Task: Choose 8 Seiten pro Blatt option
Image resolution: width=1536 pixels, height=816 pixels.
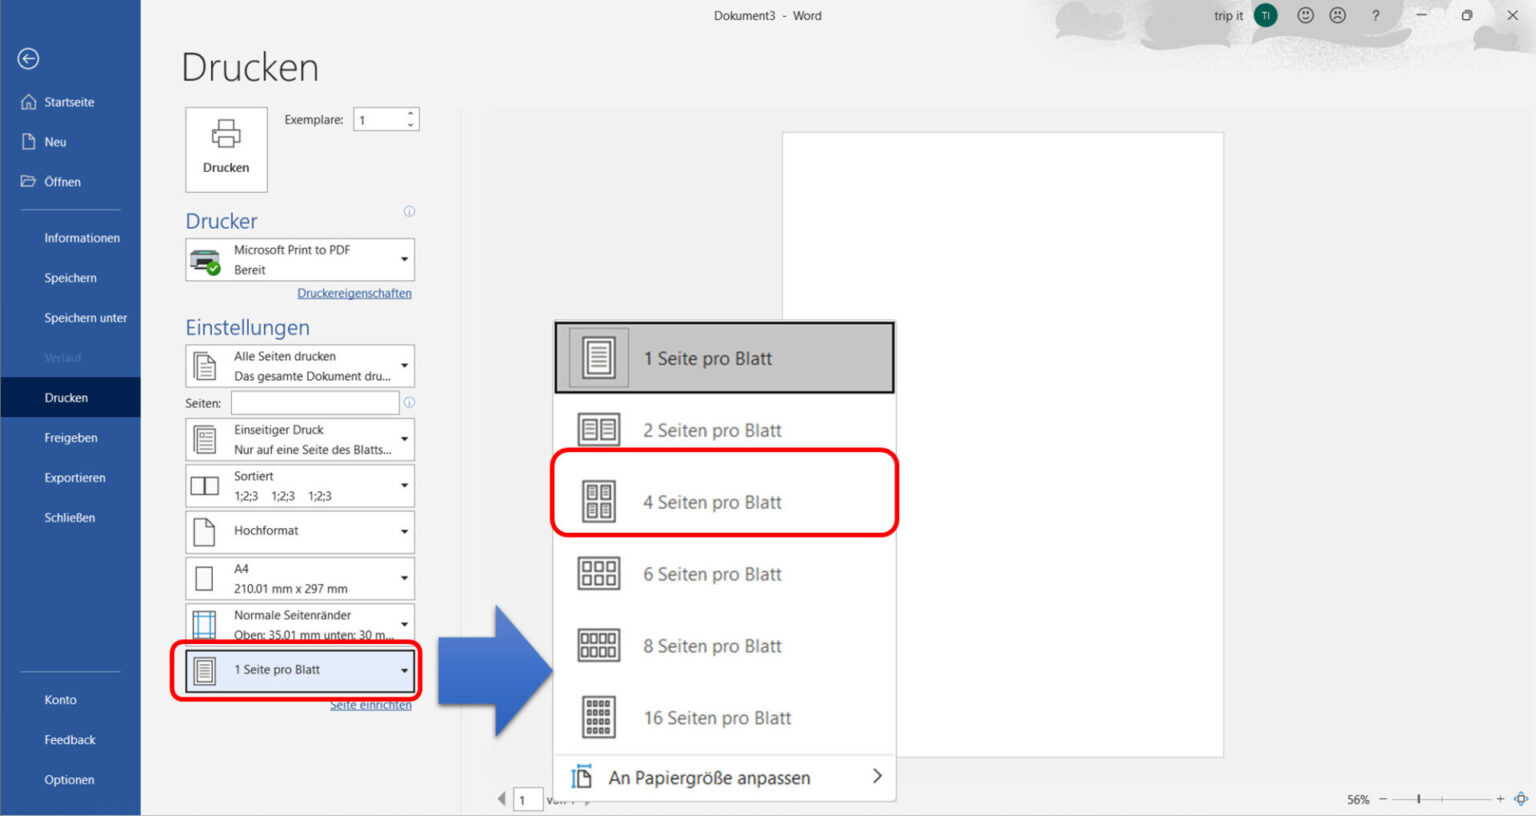Action: pyautogui.click(x=725, y=646)
